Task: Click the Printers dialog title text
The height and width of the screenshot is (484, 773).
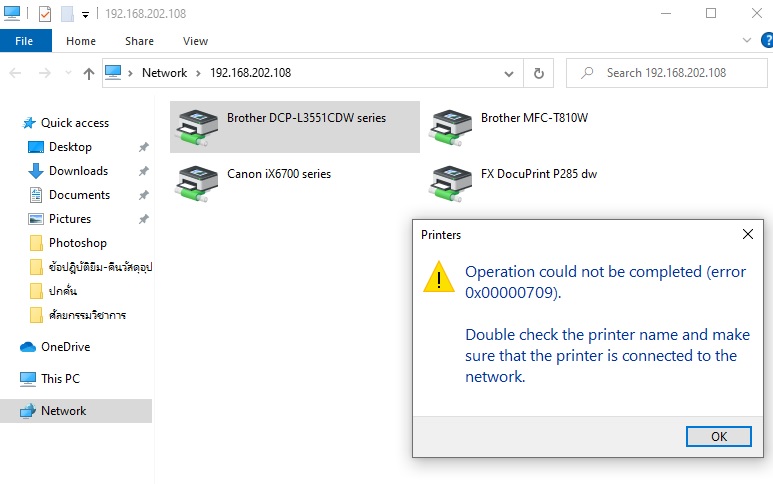Action: [x=441, y=235]
